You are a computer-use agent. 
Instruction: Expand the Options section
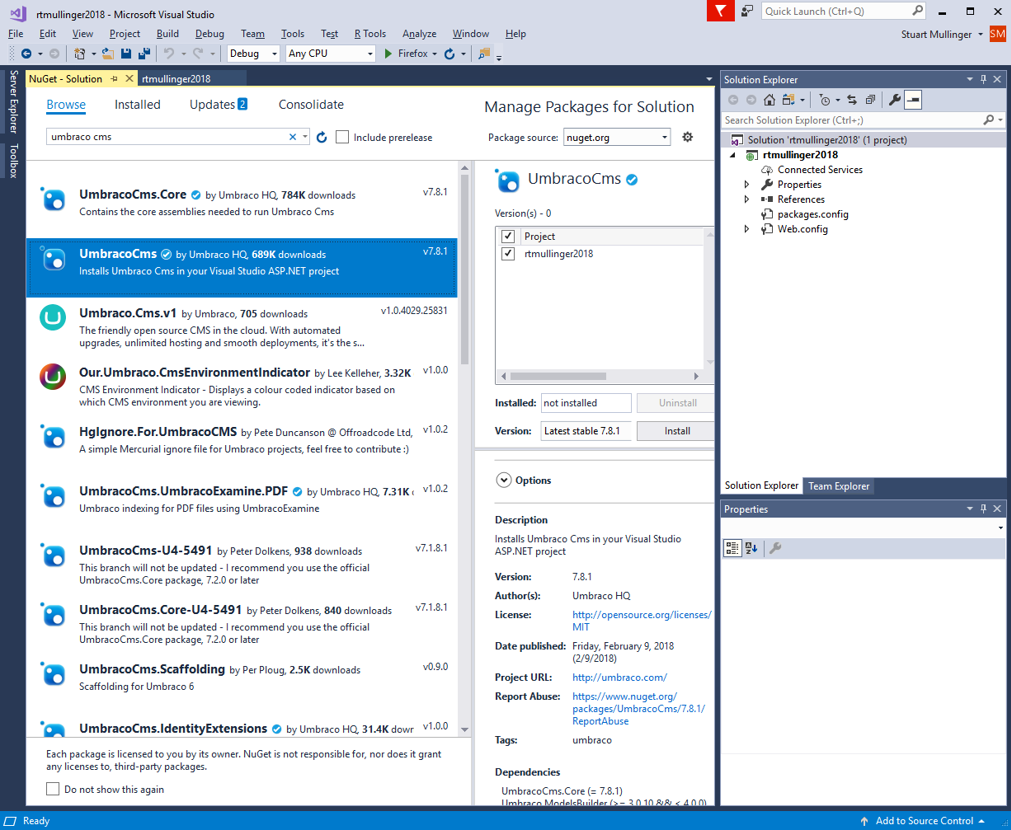tap(503, 480)
